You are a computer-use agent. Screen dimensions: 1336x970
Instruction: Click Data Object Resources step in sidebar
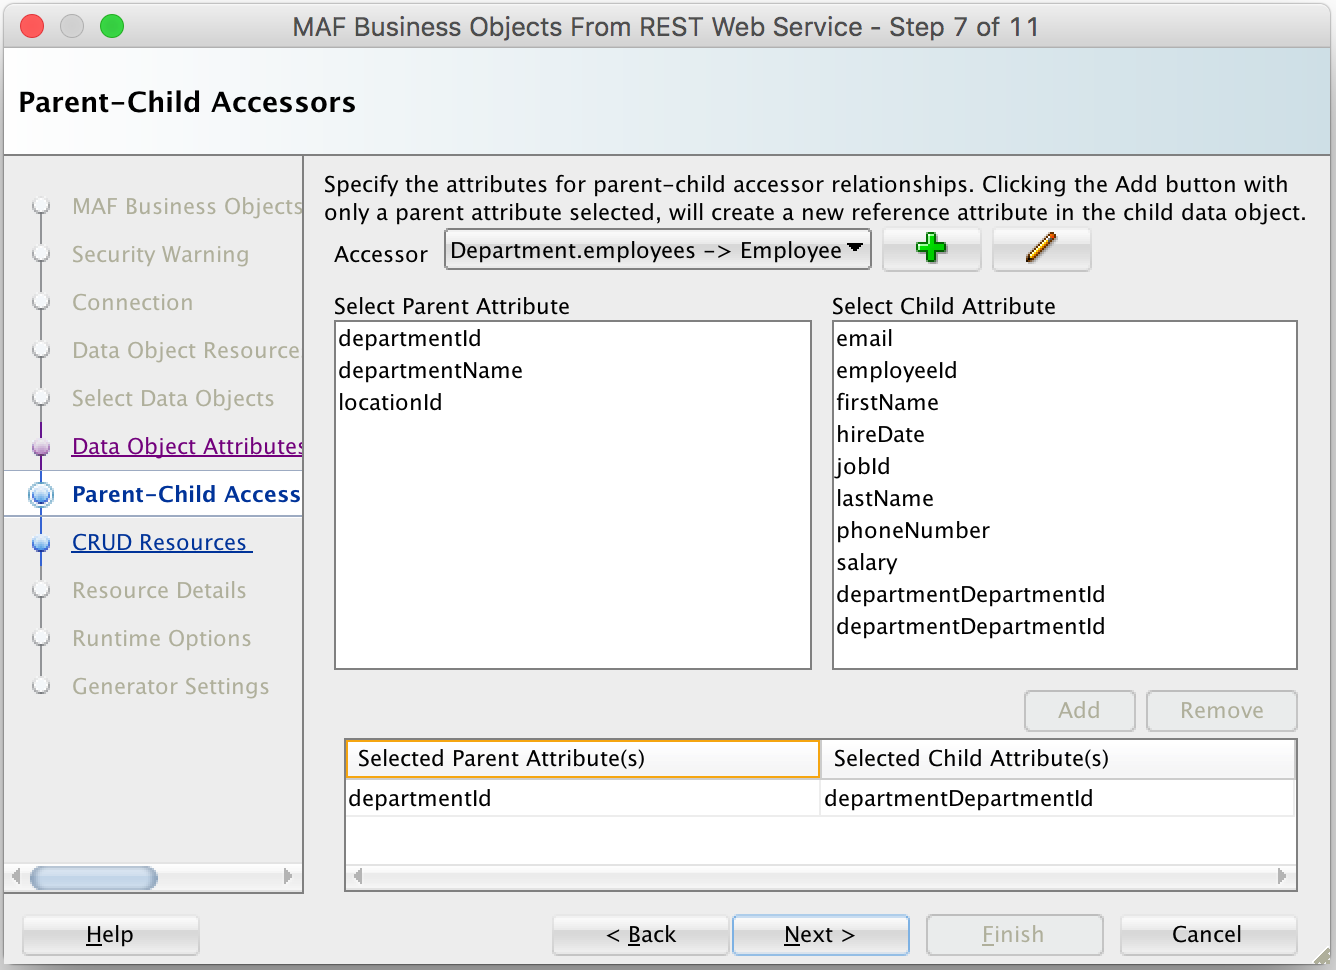[186, 350]
